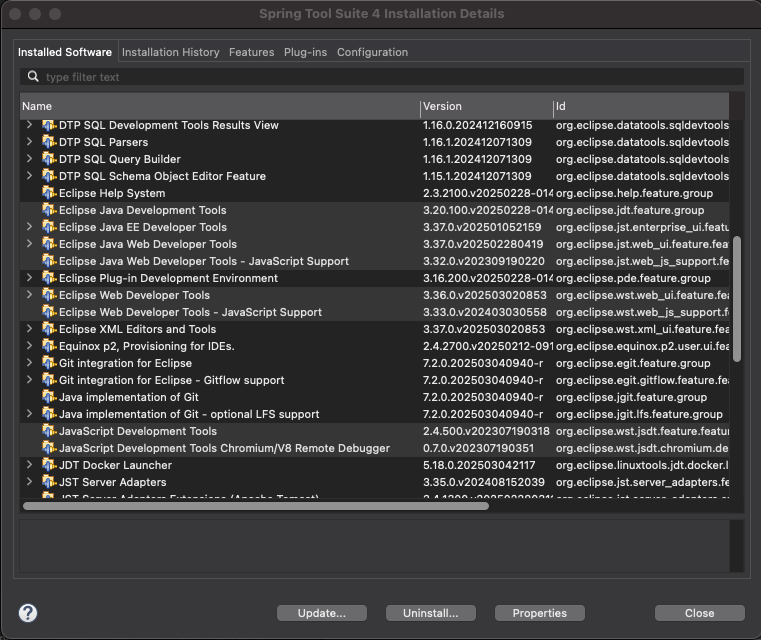Click the horizontal scrollbar thumb below the list
Image resolution: width=761 pixels, height=640 pixels.
256,506
